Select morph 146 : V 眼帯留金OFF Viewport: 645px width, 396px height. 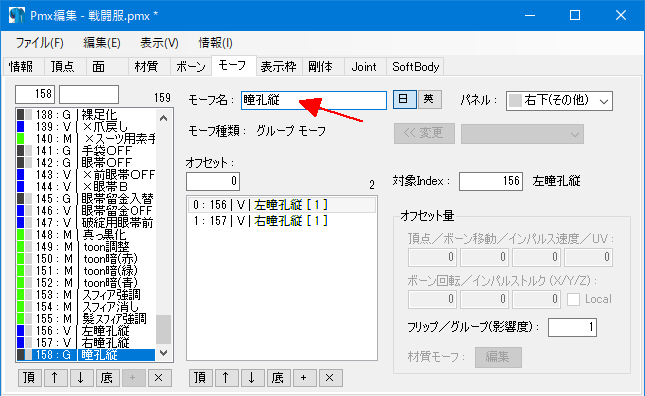tap(86, 211)
